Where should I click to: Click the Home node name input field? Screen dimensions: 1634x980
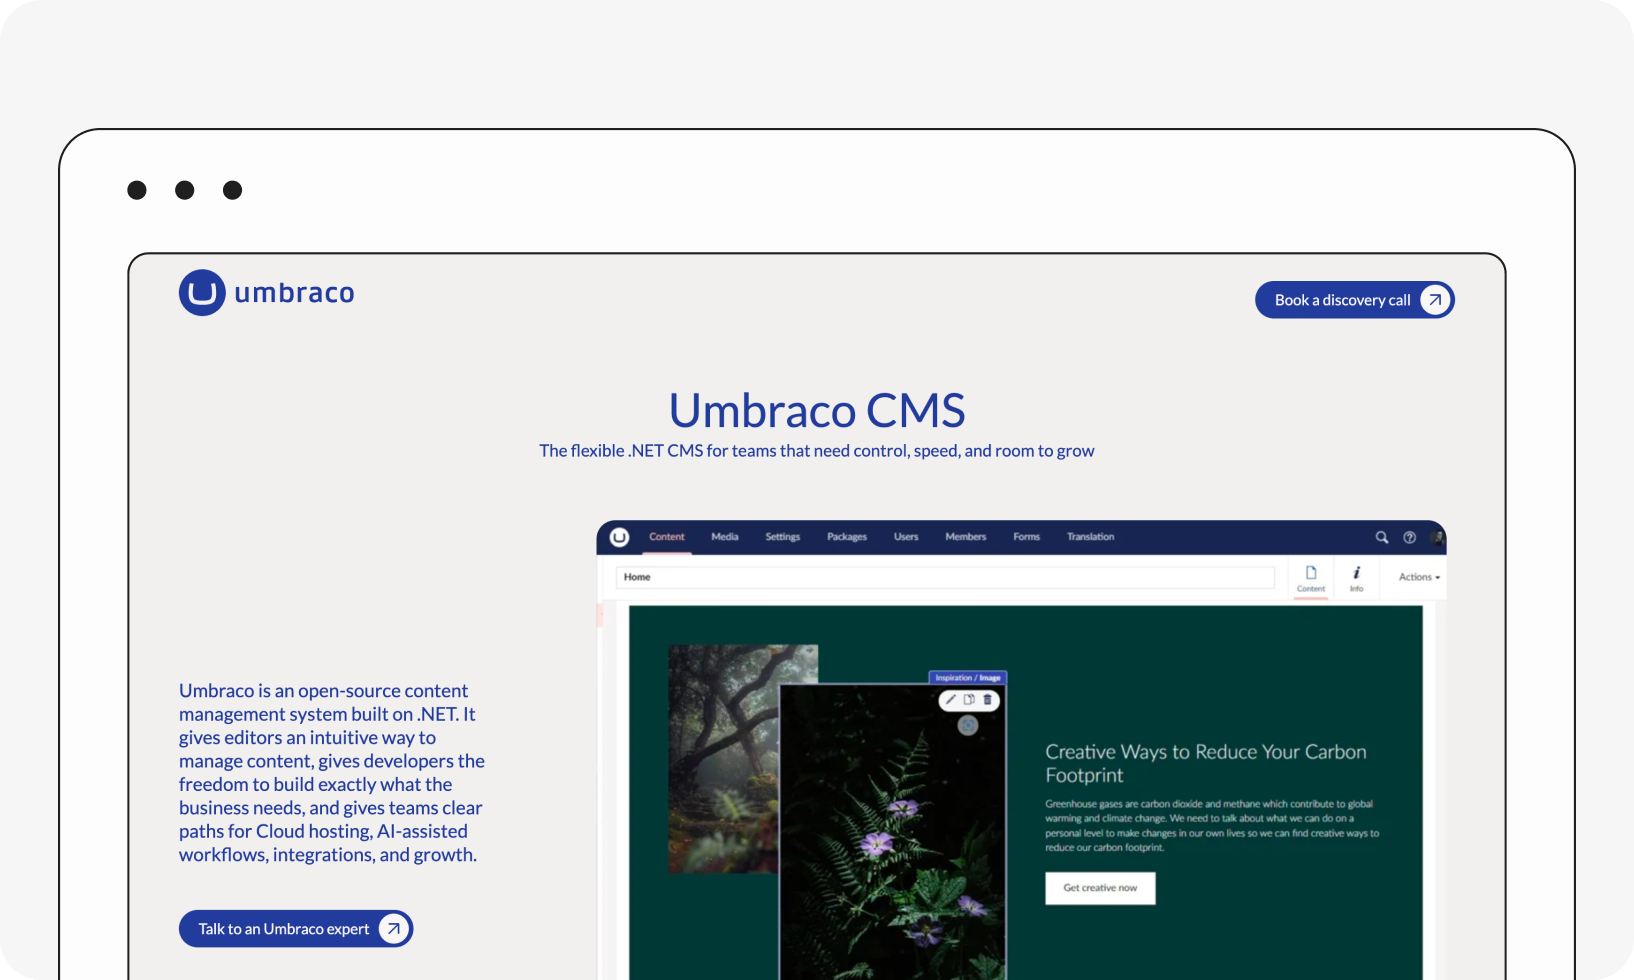click(x=945, y=577)
